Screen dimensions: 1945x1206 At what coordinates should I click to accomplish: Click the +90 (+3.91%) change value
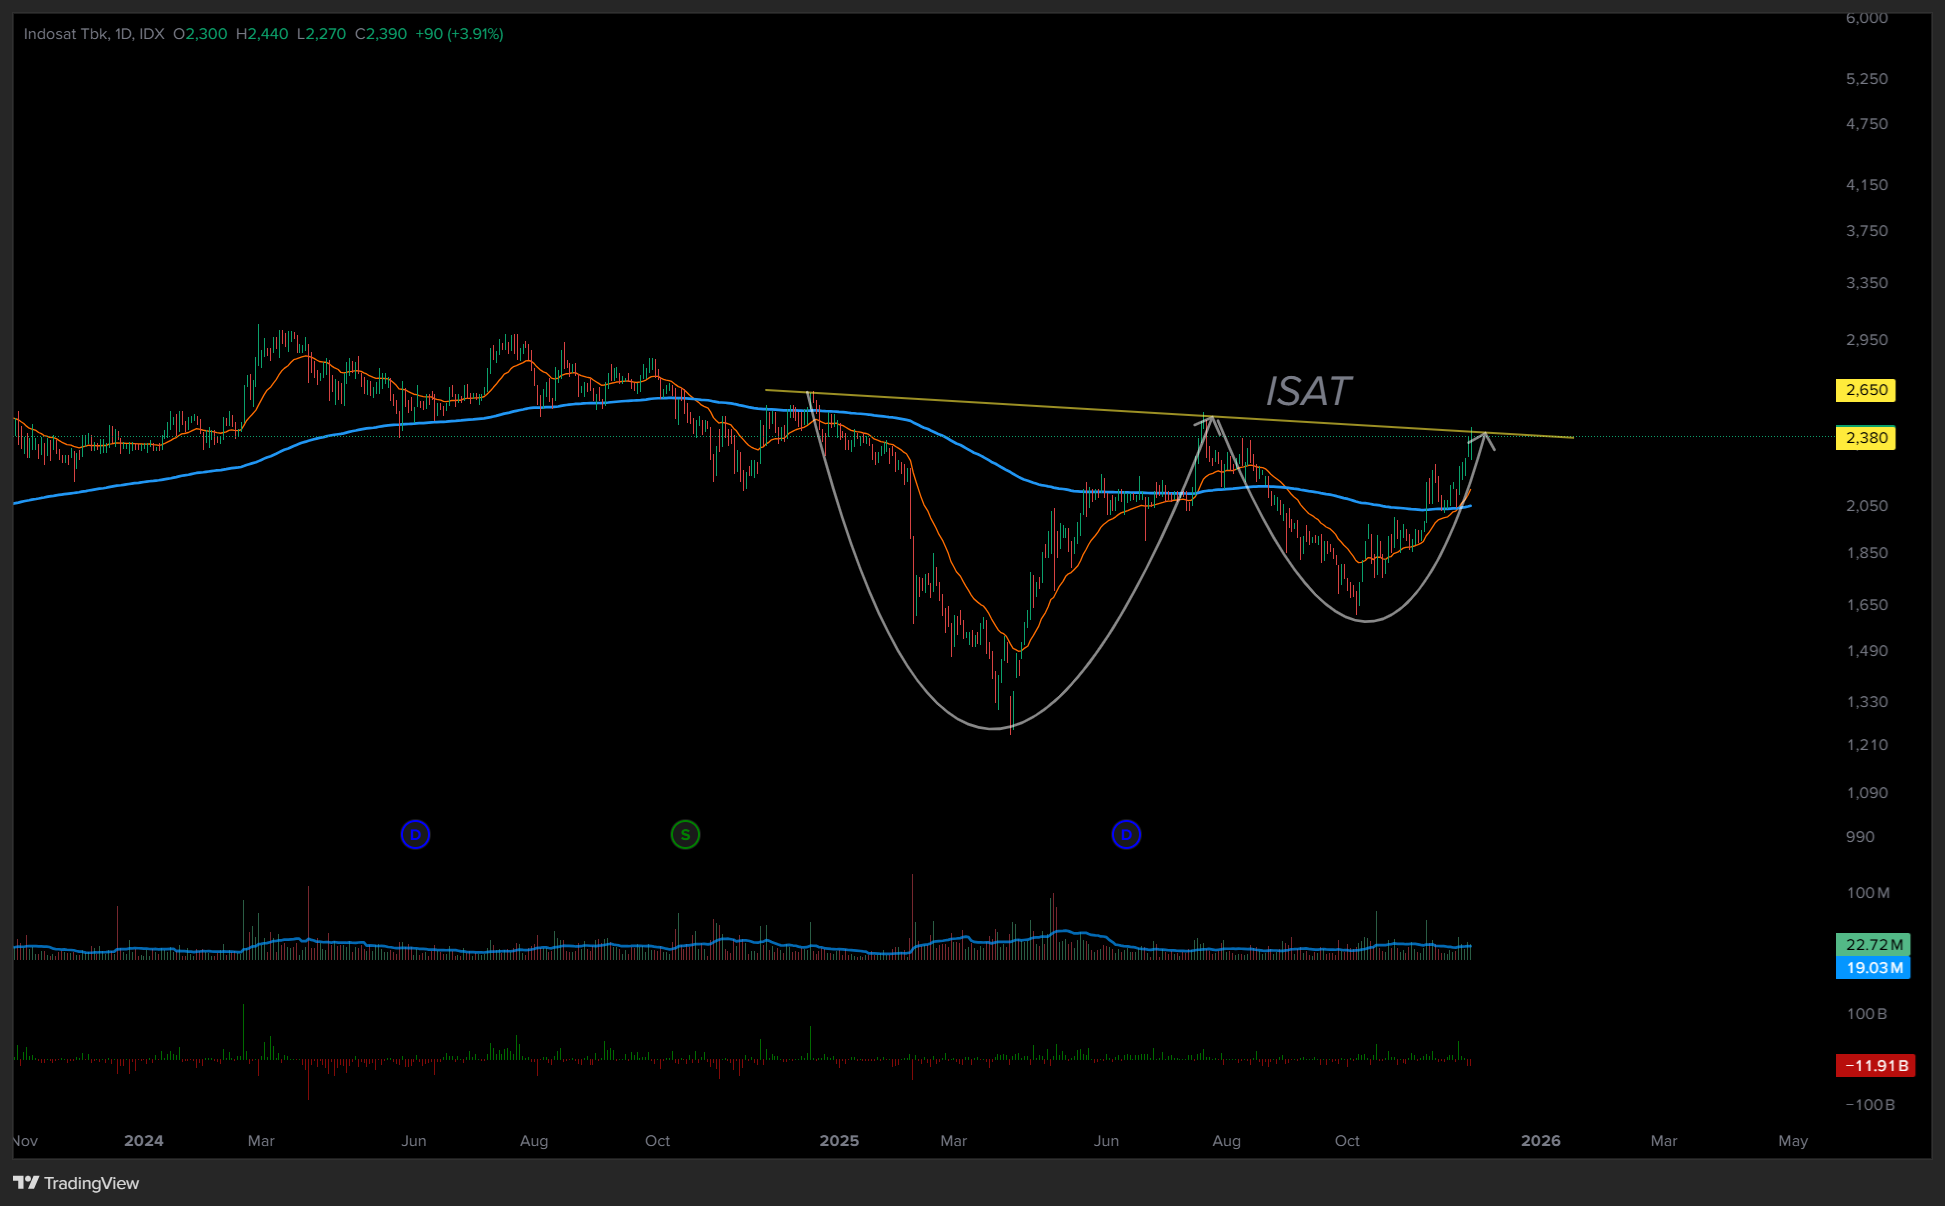coord(459,34)
